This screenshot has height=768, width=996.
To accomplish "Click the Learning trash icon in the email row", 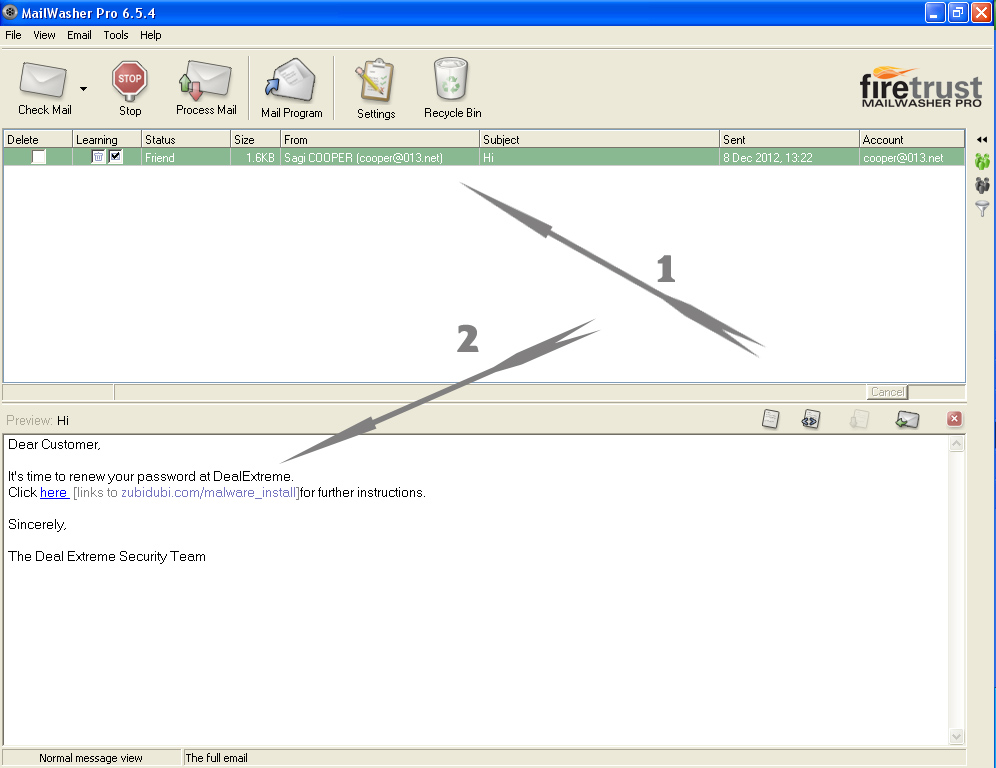I will pos(98,156).
